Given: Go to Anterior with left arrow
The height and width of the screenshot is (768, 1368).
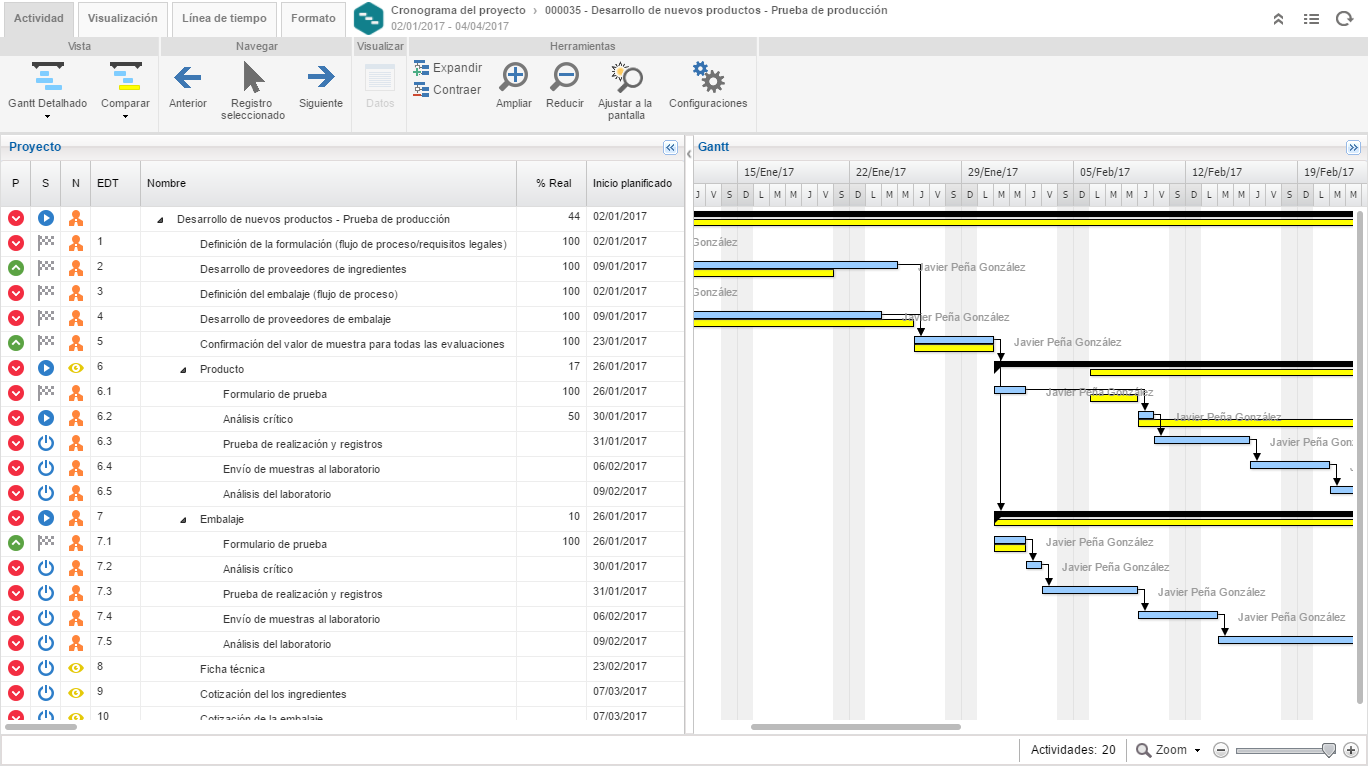Looking at the screenshot, I should (188, 77).
